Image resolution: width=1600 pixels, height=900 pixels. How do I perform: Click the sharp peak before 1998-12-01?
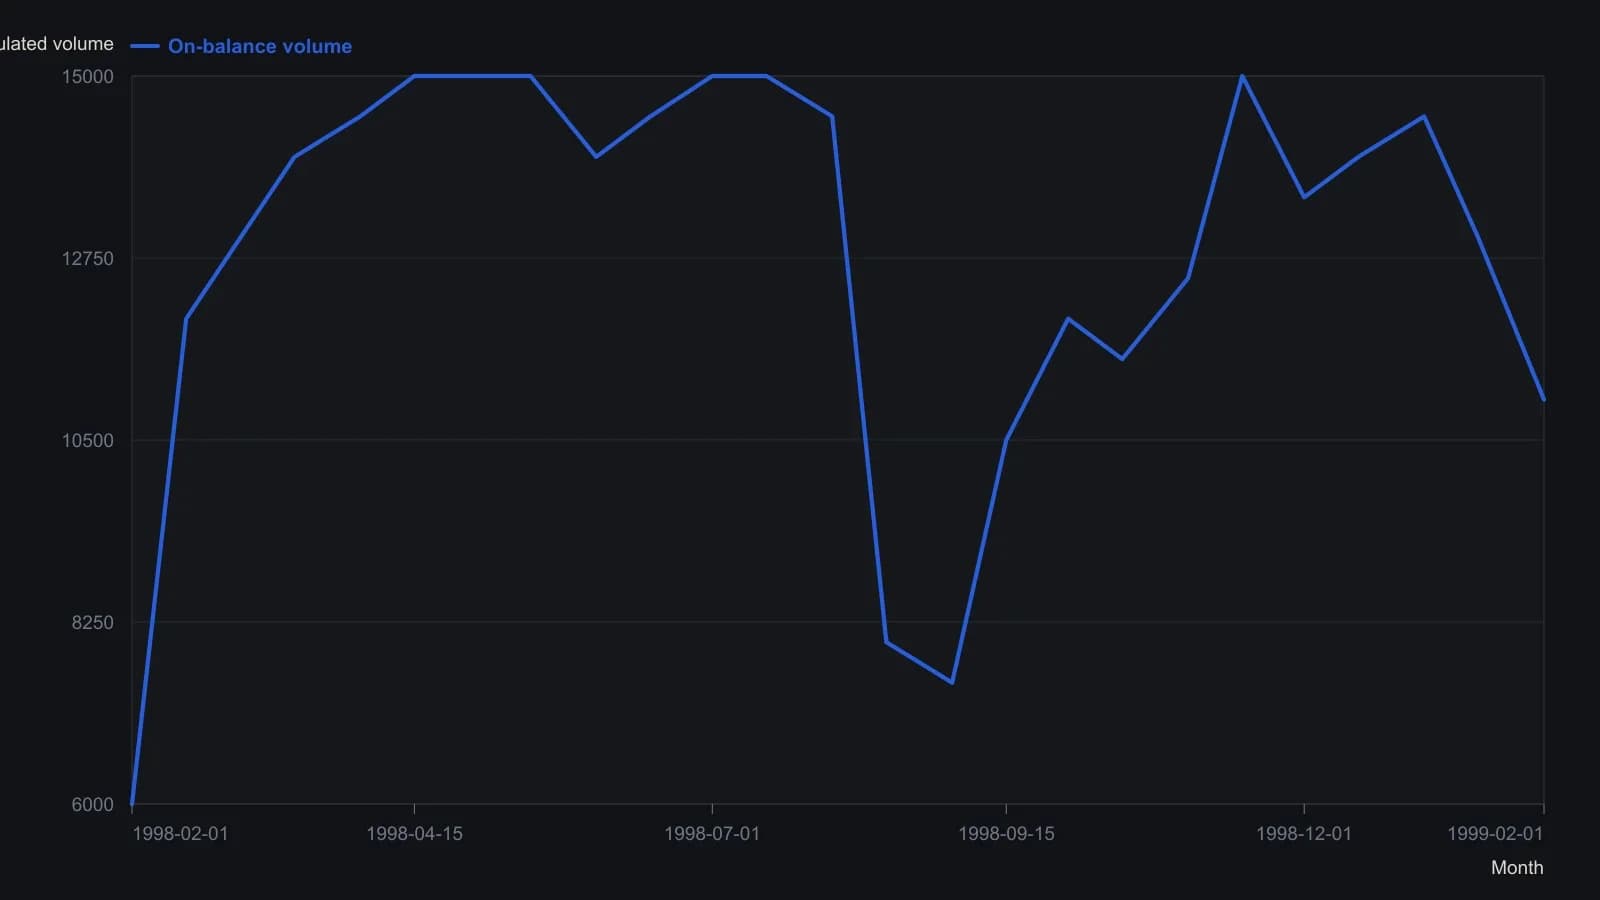1242,76
